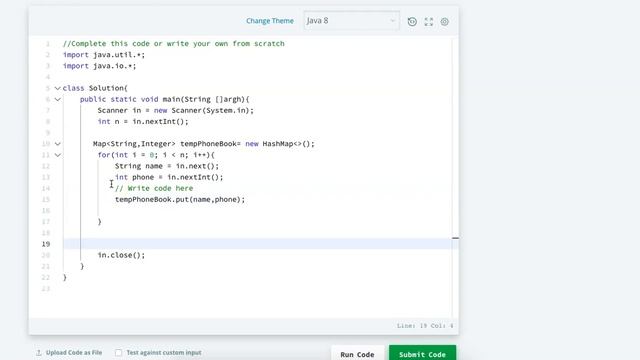Click 'class Solution{' text on line 5

tap(95, 88)
